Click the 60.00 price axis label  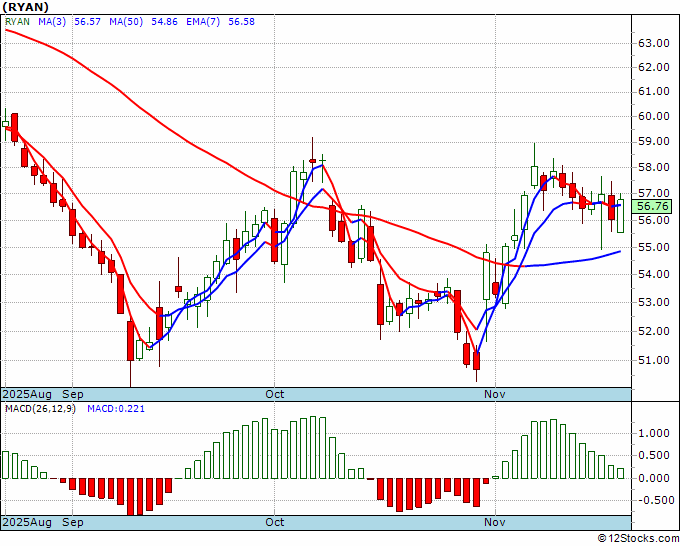click(x=654, y=116)
